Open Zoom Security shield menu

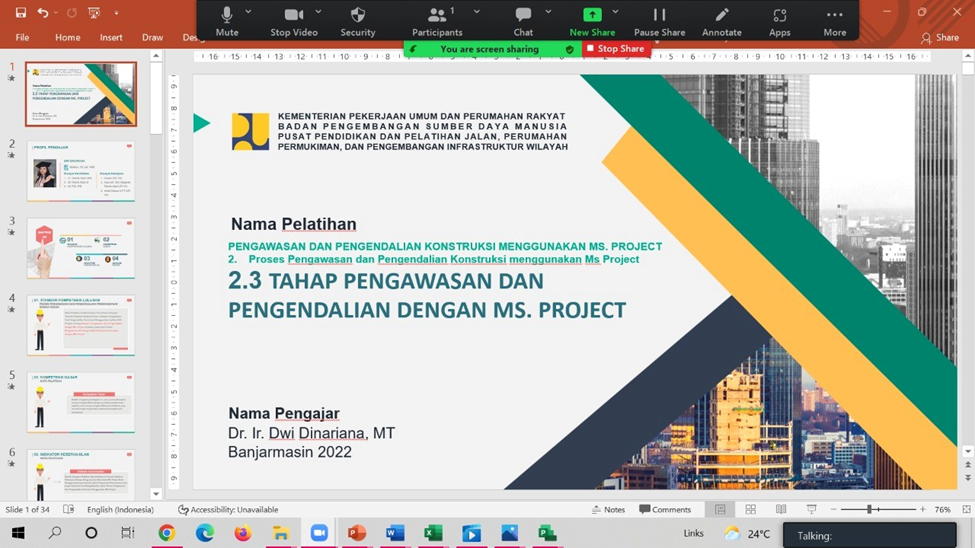point(358,21)
